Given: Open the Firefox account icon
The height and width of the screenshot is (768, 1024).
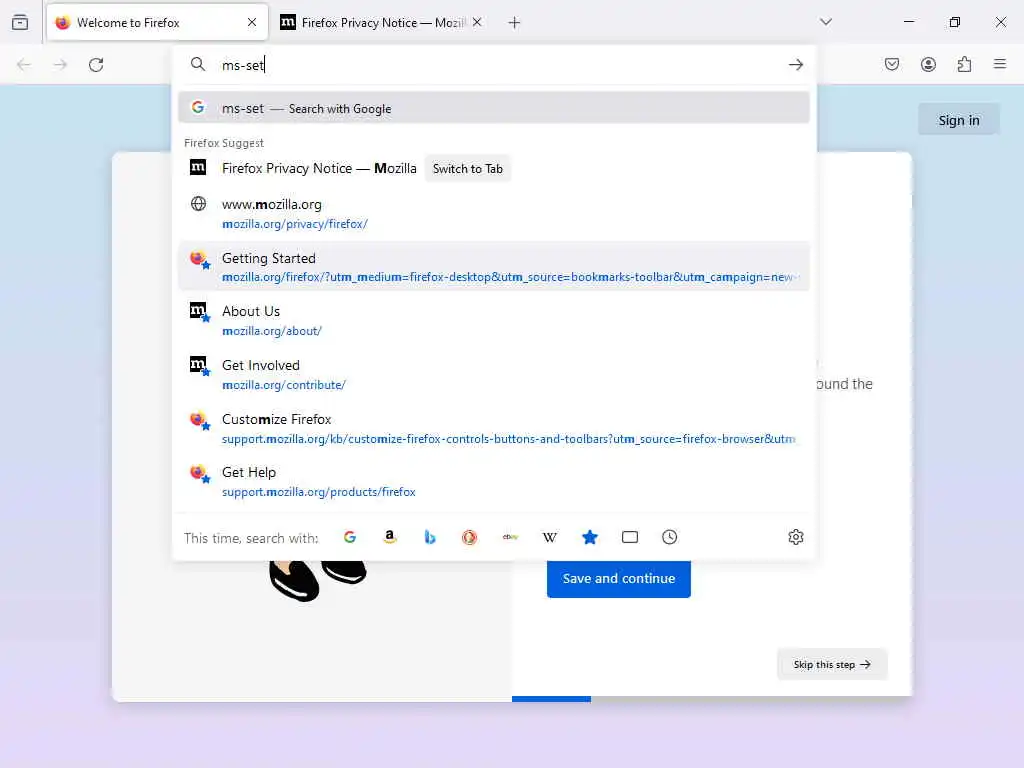Looking at the screenshot, I should coord(928,64).
